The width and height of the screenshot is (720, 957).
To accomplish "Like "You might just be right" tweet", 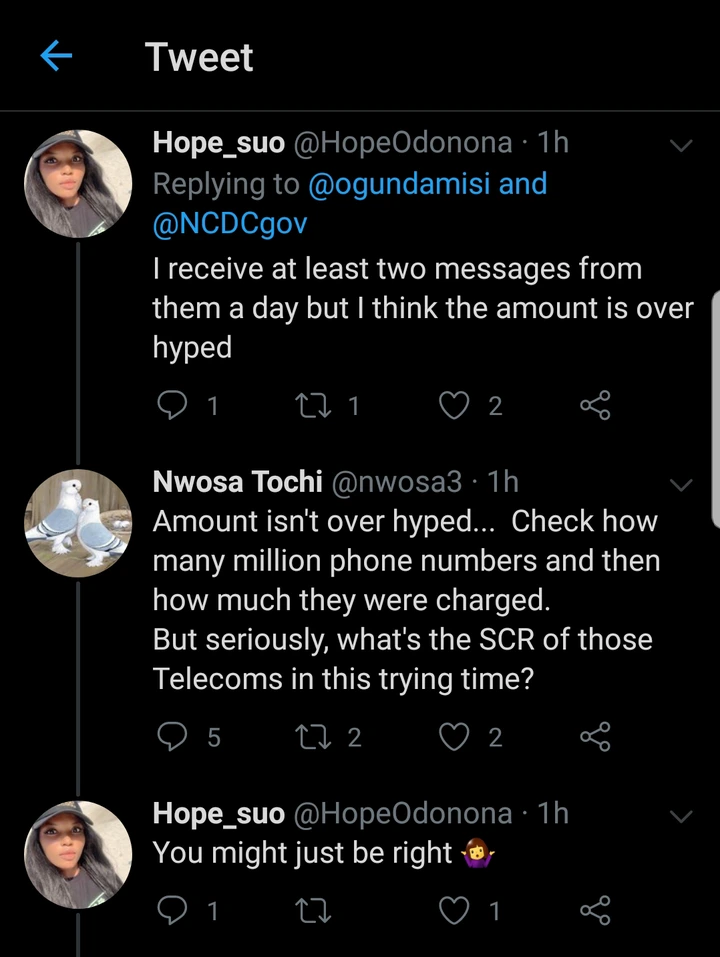I will pos(455,909).
